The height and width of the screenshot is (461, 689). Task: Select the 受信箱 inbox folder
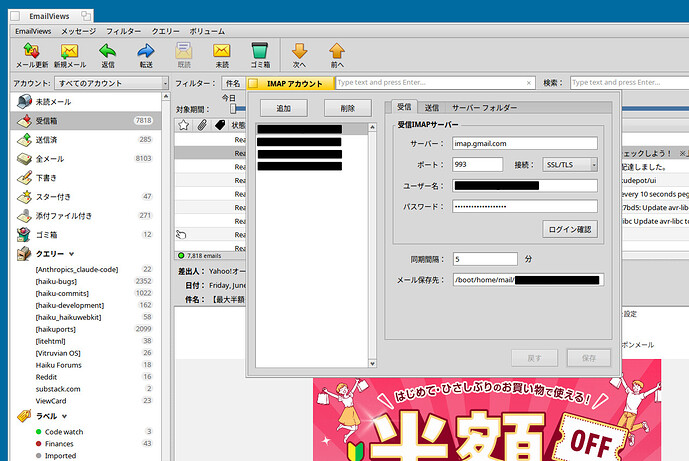pos(86,120)
